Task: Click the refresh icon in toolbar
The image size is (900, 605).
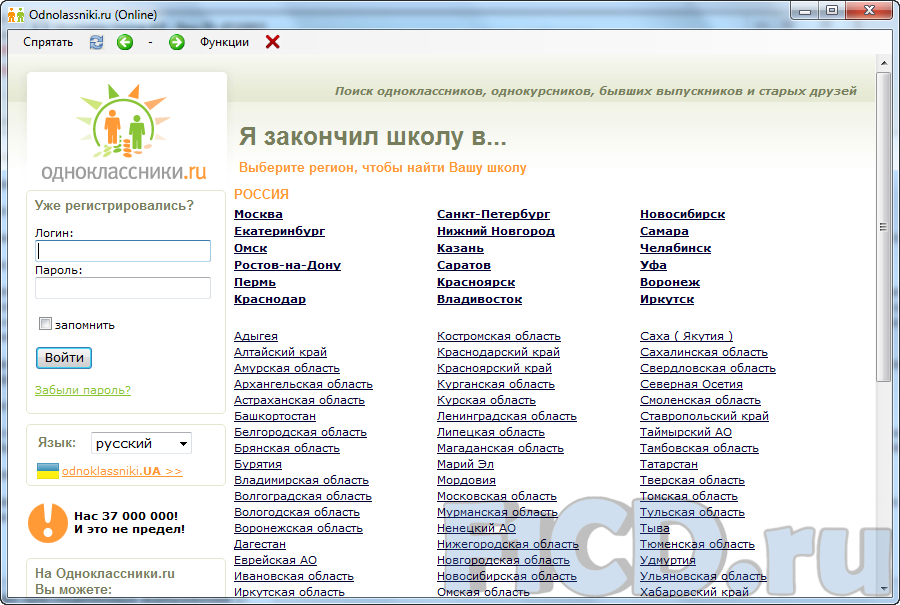Action: point(96,42)
